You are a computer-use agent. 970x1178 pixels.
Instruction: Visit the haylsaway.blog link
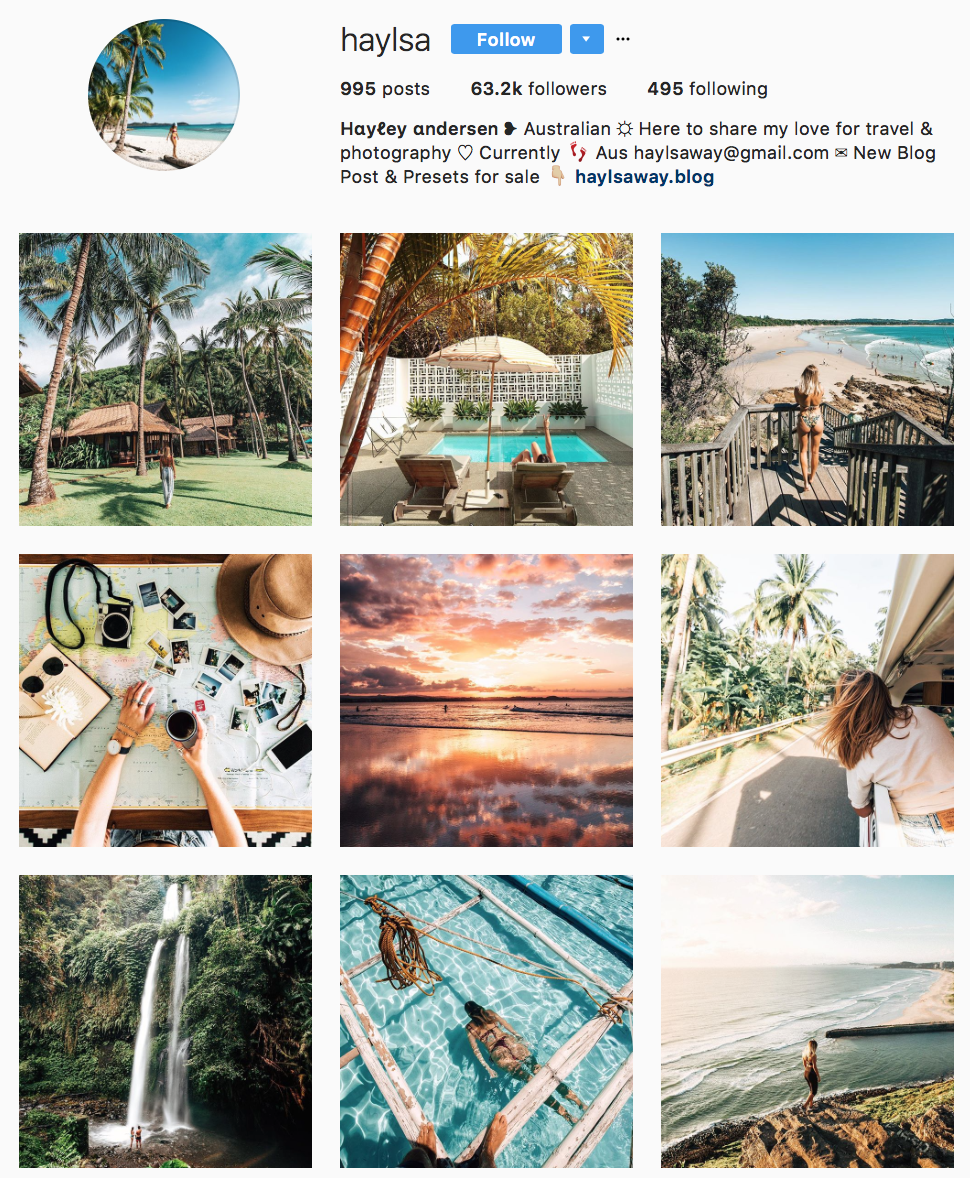click(645, 177)
